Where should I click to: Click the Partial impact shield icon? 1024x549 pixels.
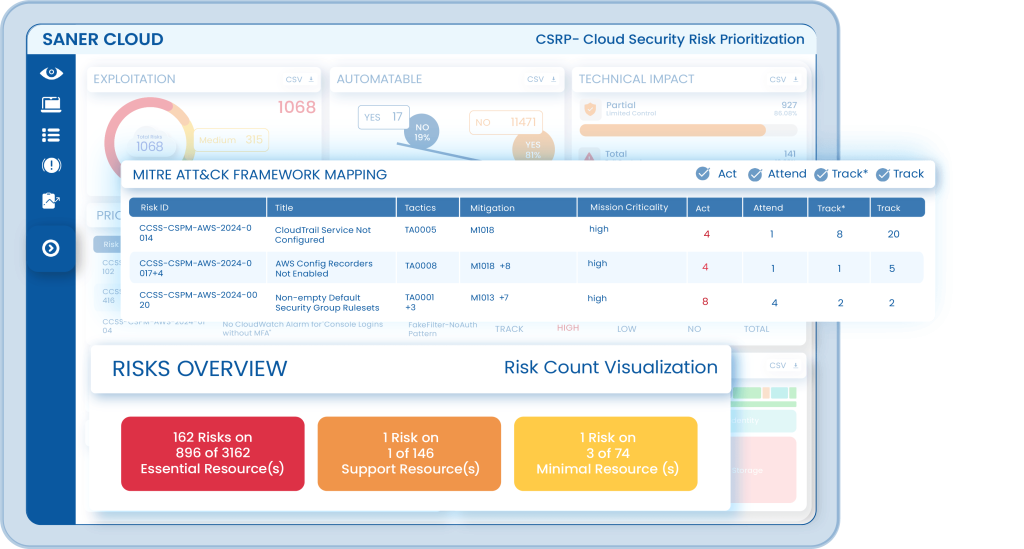click(589, 108)
